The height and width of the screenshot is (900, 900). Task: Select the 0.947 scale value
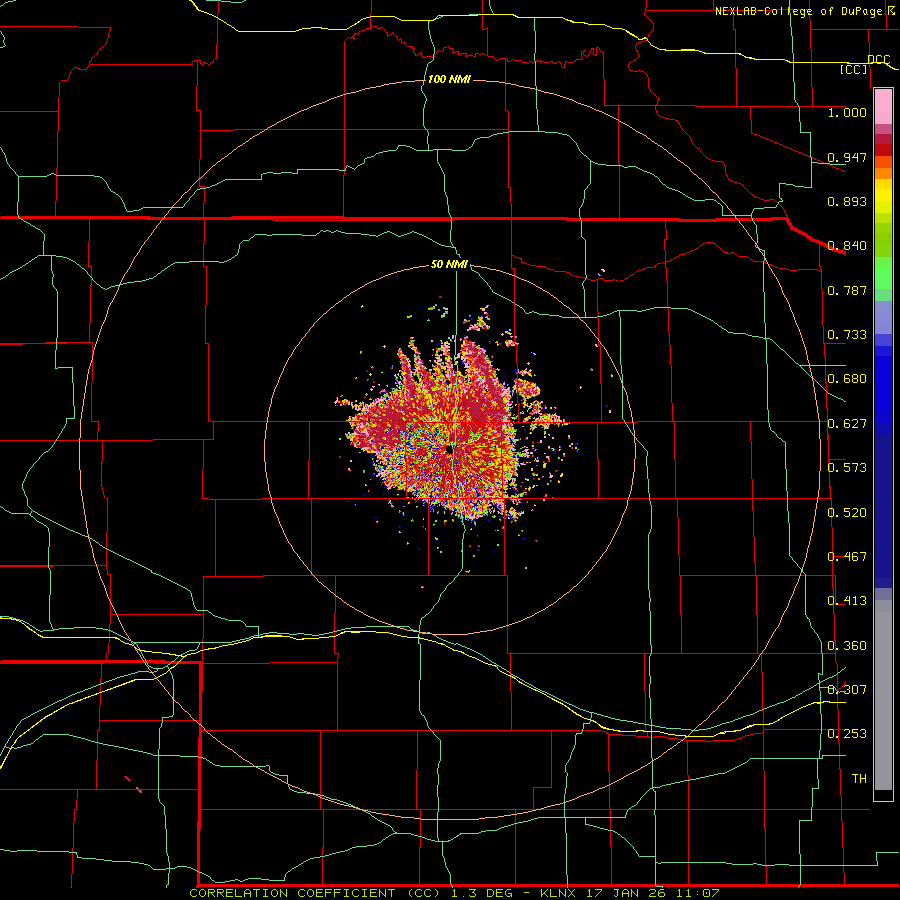click(x=847, y=157)
